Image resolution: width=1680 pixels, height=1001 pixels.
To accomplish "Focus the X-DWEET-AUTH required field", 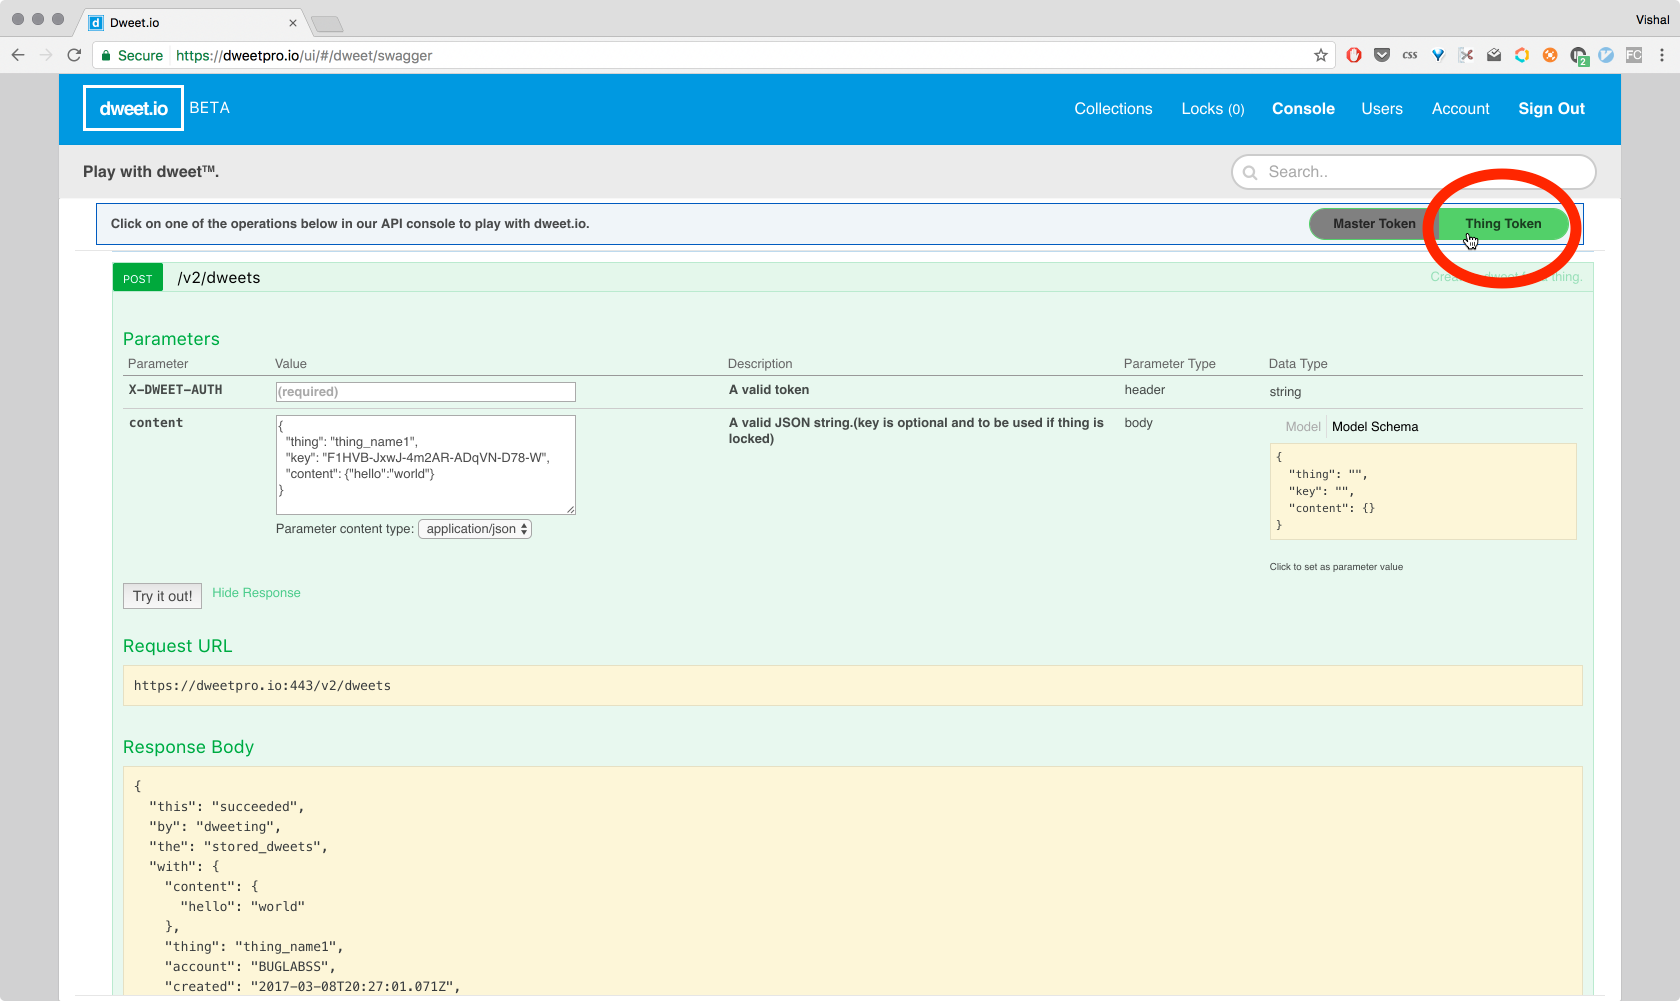I will pos(425,392).
